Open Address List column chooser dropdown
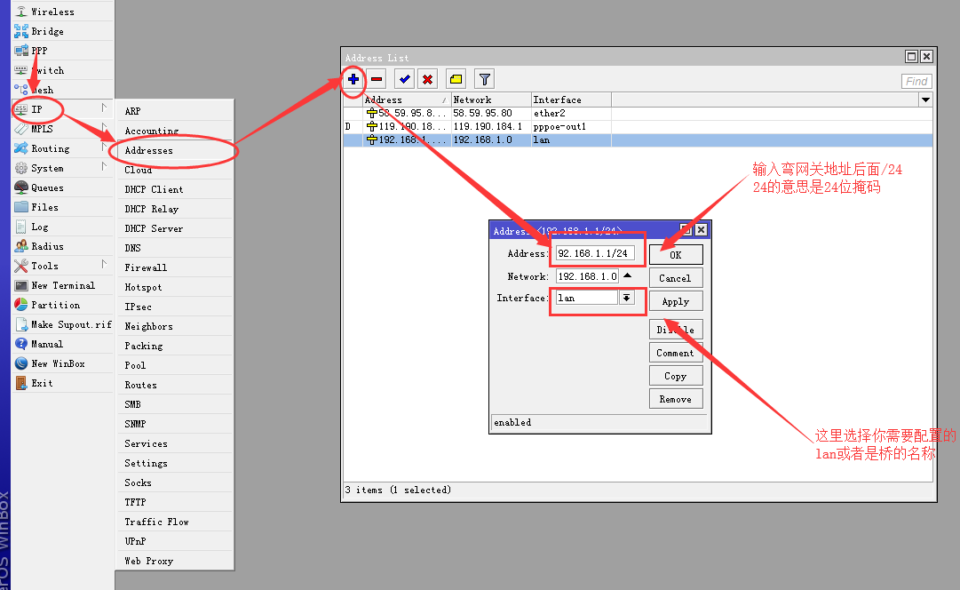The width and height of the screenshot is (960, 590). pos(926,100)
